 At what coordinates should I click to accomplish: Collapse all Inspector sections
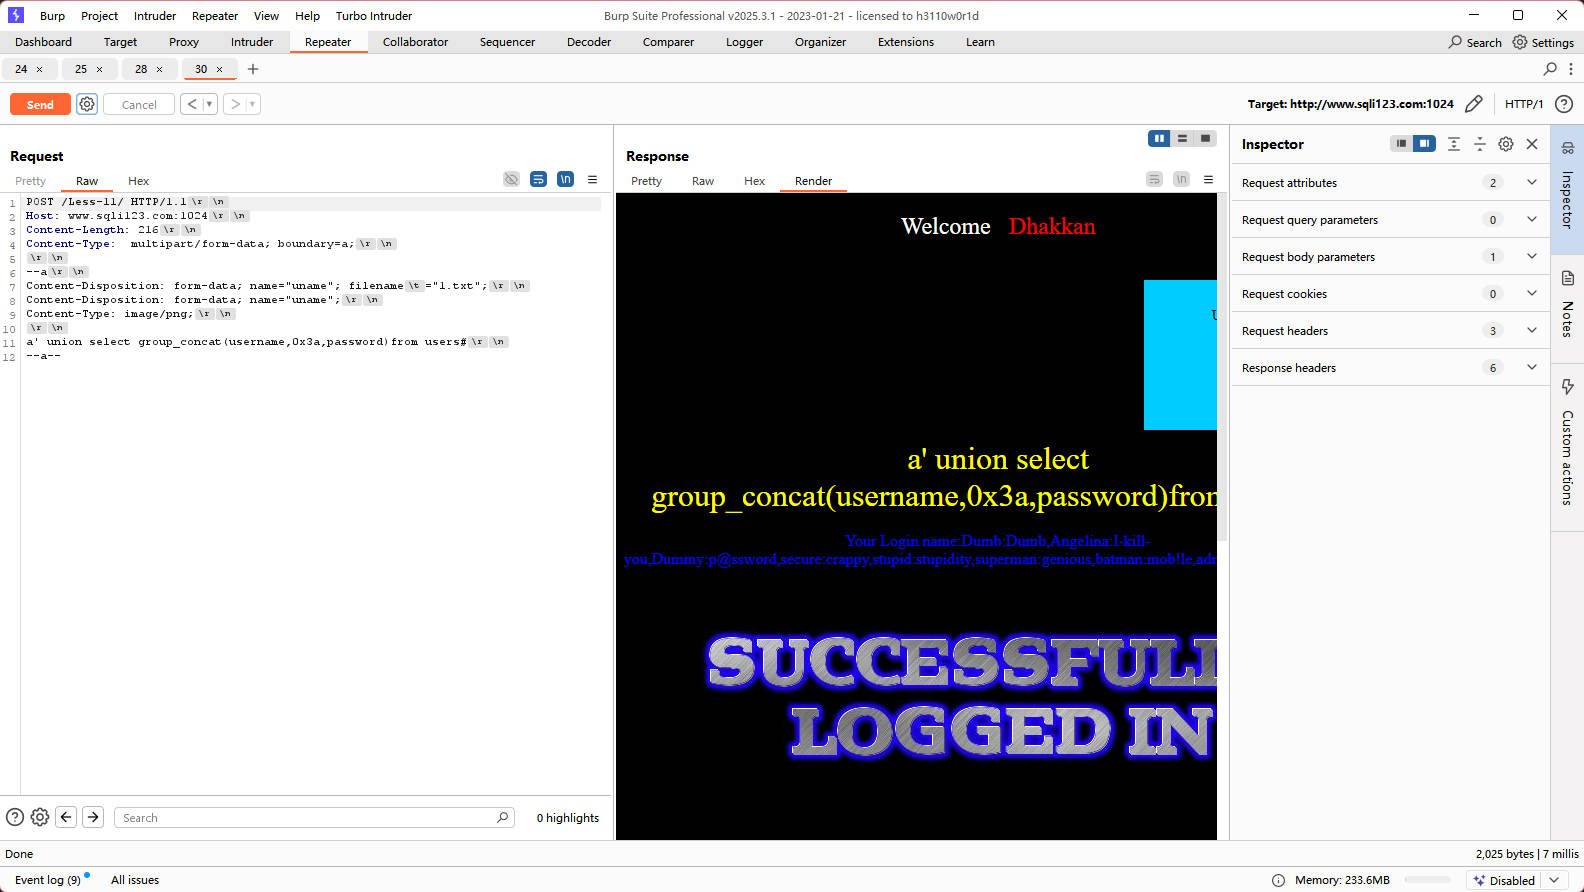1480,144
